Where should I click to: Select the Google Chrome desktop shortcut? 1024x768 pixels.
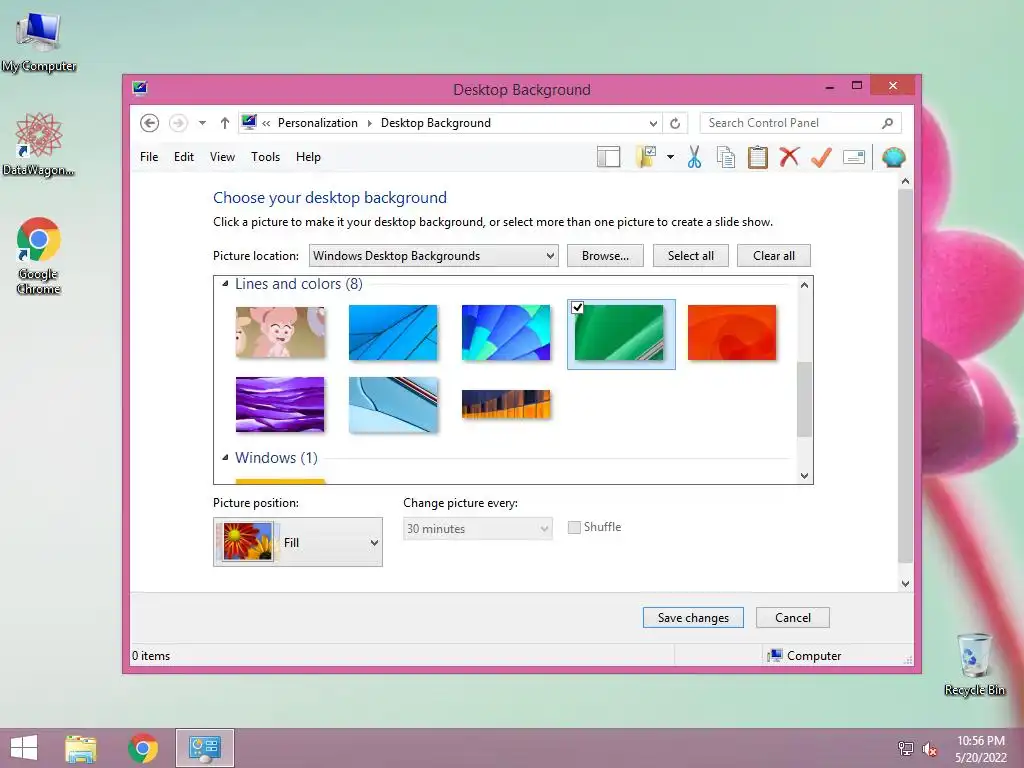[39, 256]
